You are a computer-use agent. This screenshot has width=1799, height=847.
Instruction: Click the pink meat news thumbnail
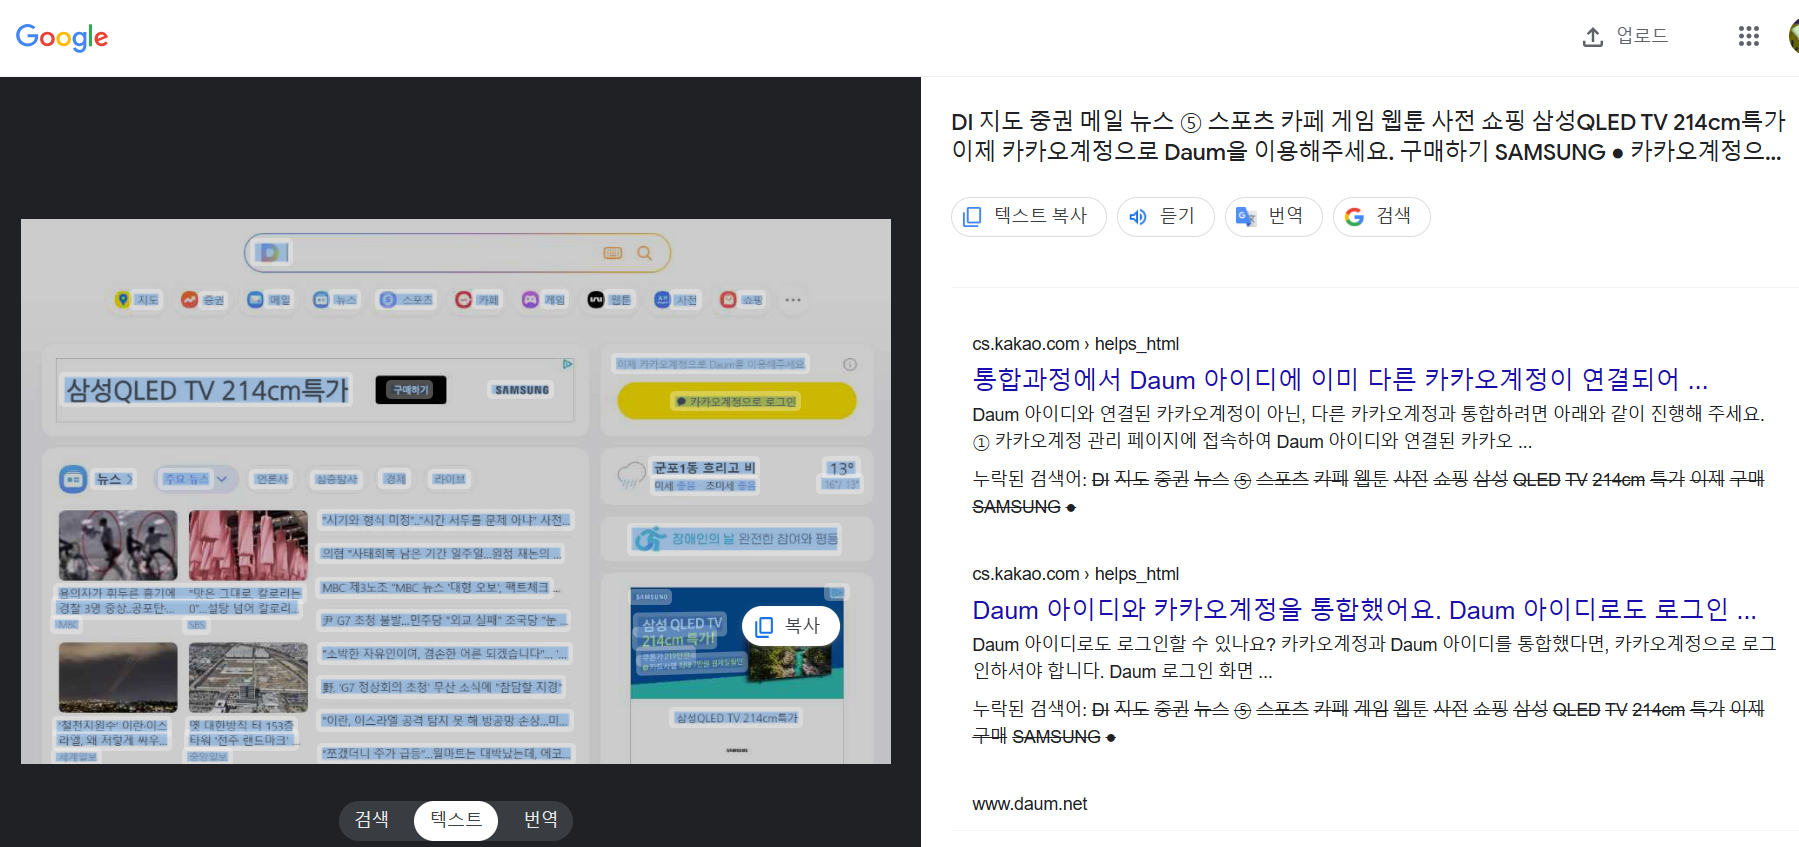tap(248, 545)
